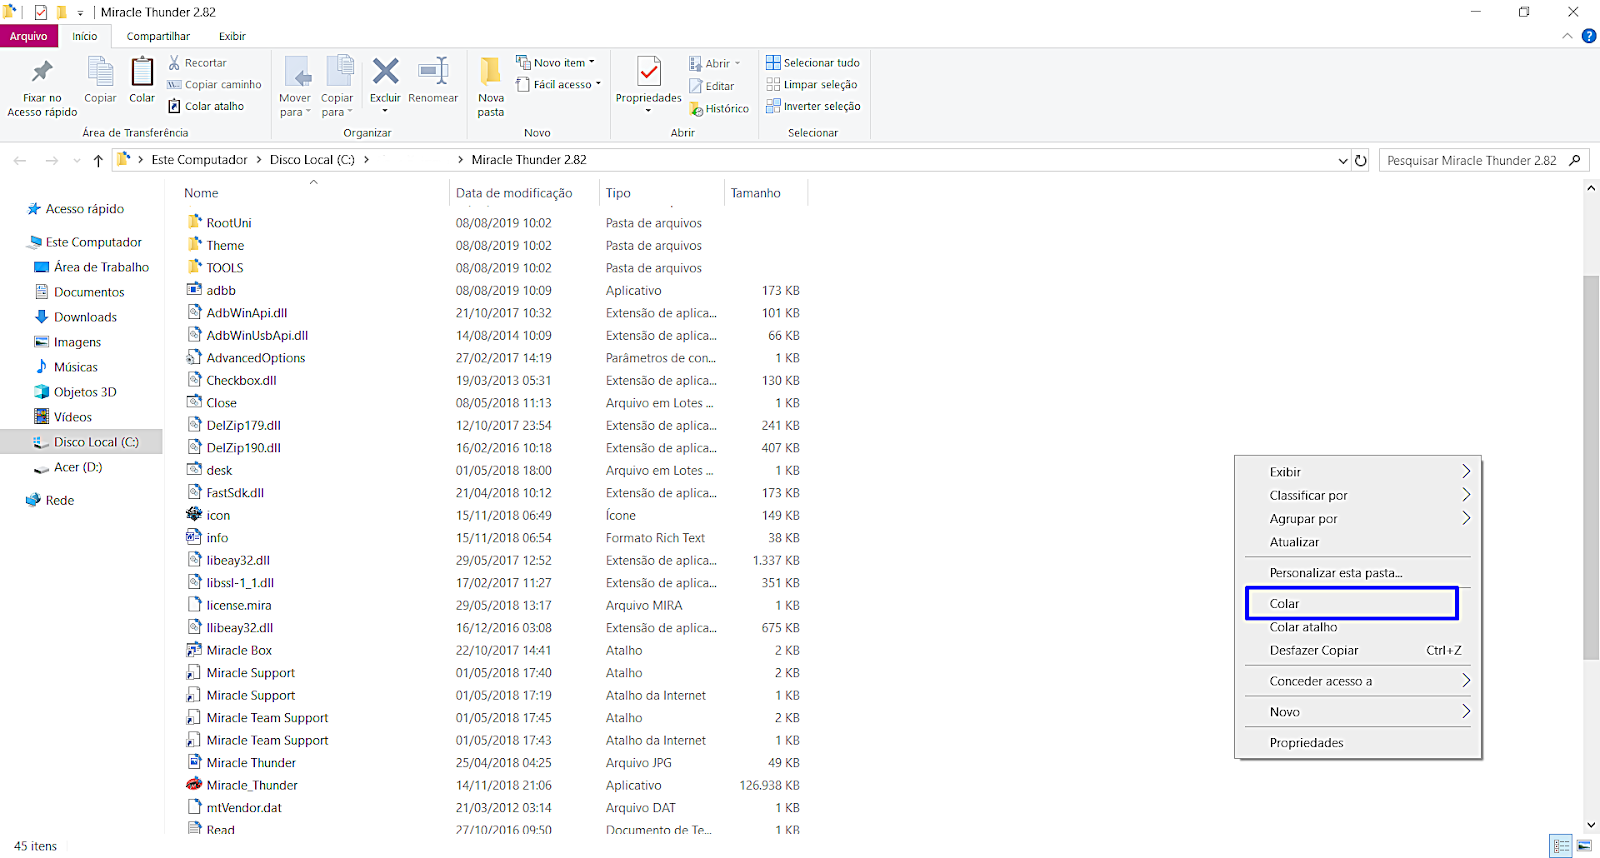Click the Pesquisar Miracle Thunder search field
Image resolution: width=1600 pixels, height=858 pixels.
coord(1472,160)
